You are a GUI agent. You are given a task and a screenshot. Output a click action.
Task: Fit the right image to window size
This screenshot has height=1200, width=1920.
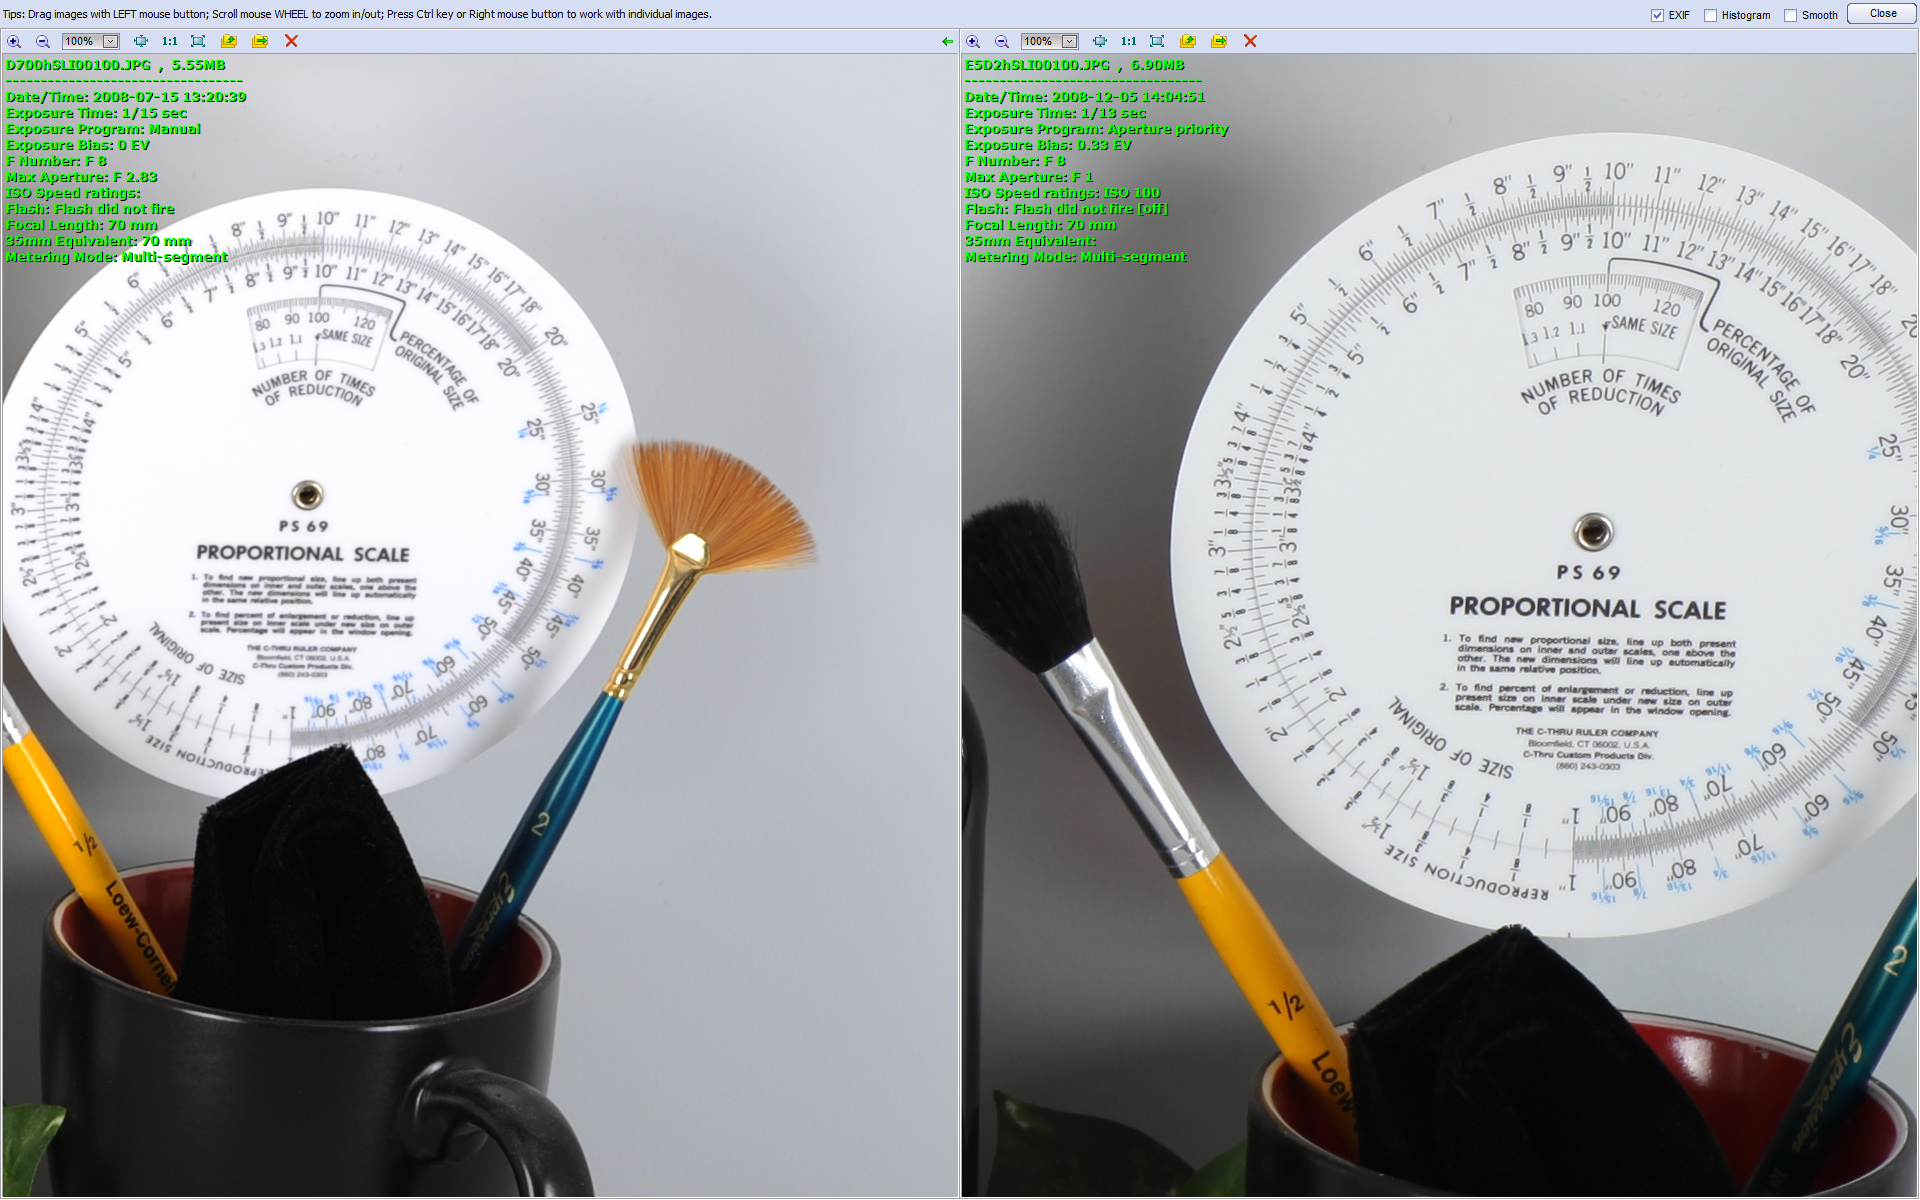1100,41
